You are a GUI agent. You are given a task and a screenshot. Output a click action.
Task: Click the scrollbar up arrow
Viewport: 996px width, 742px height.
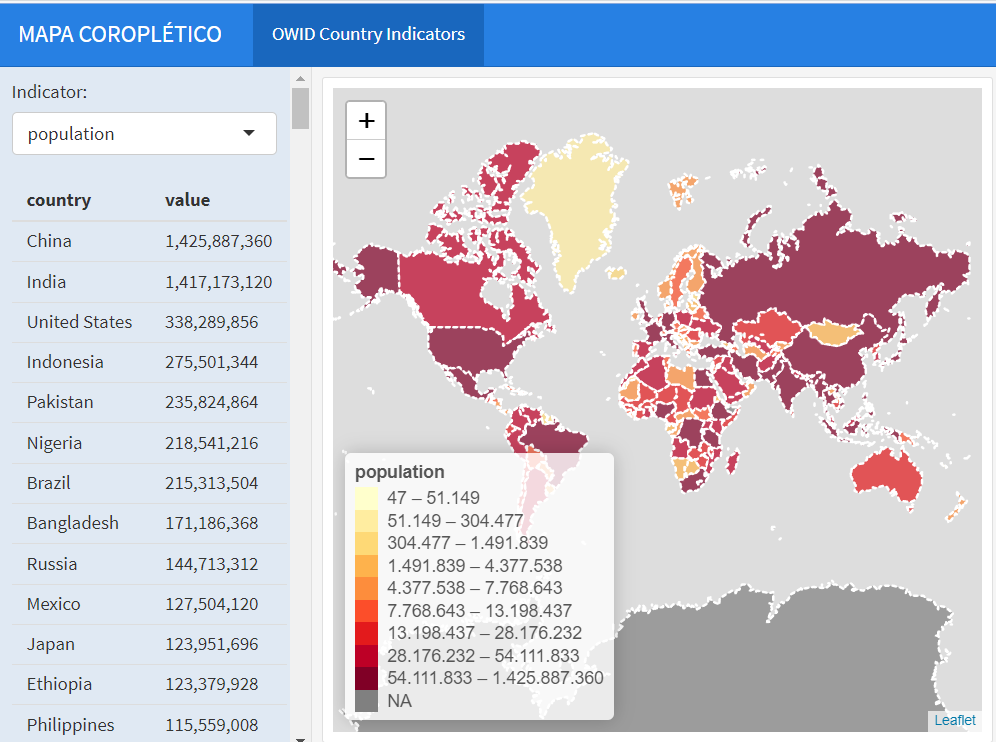(x=300, y=79)
